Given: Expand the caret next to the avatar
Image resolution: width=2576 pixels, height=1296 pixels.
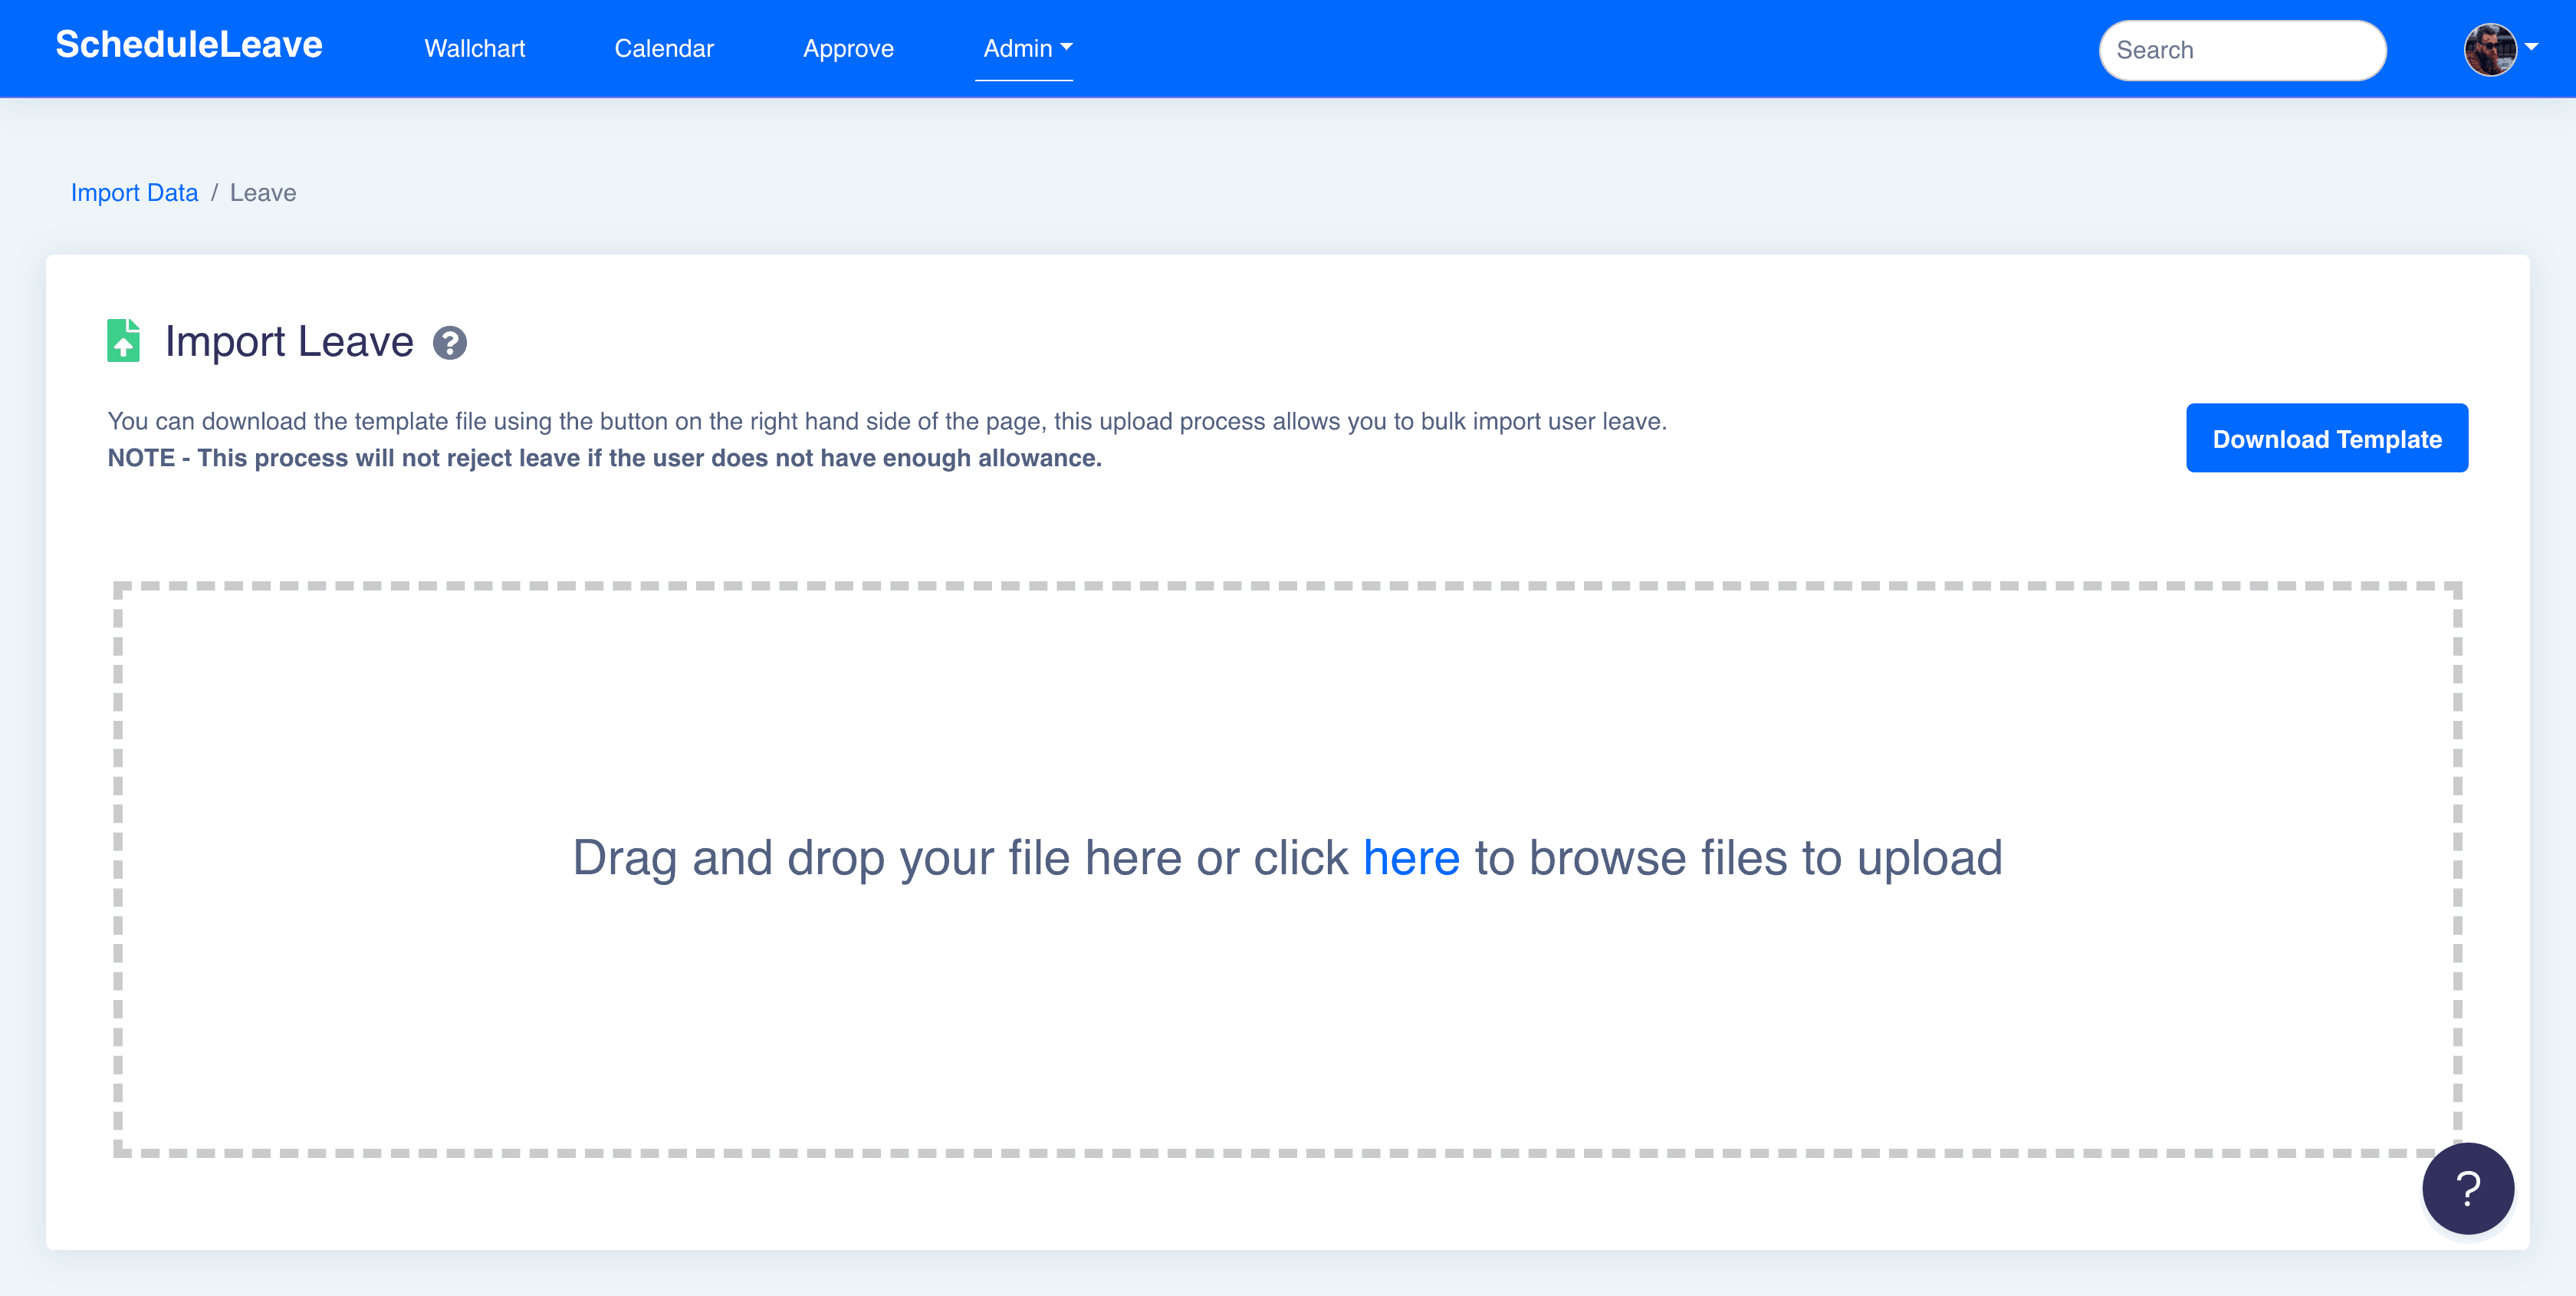Looking at the screenshot, I should (2532, 47).
